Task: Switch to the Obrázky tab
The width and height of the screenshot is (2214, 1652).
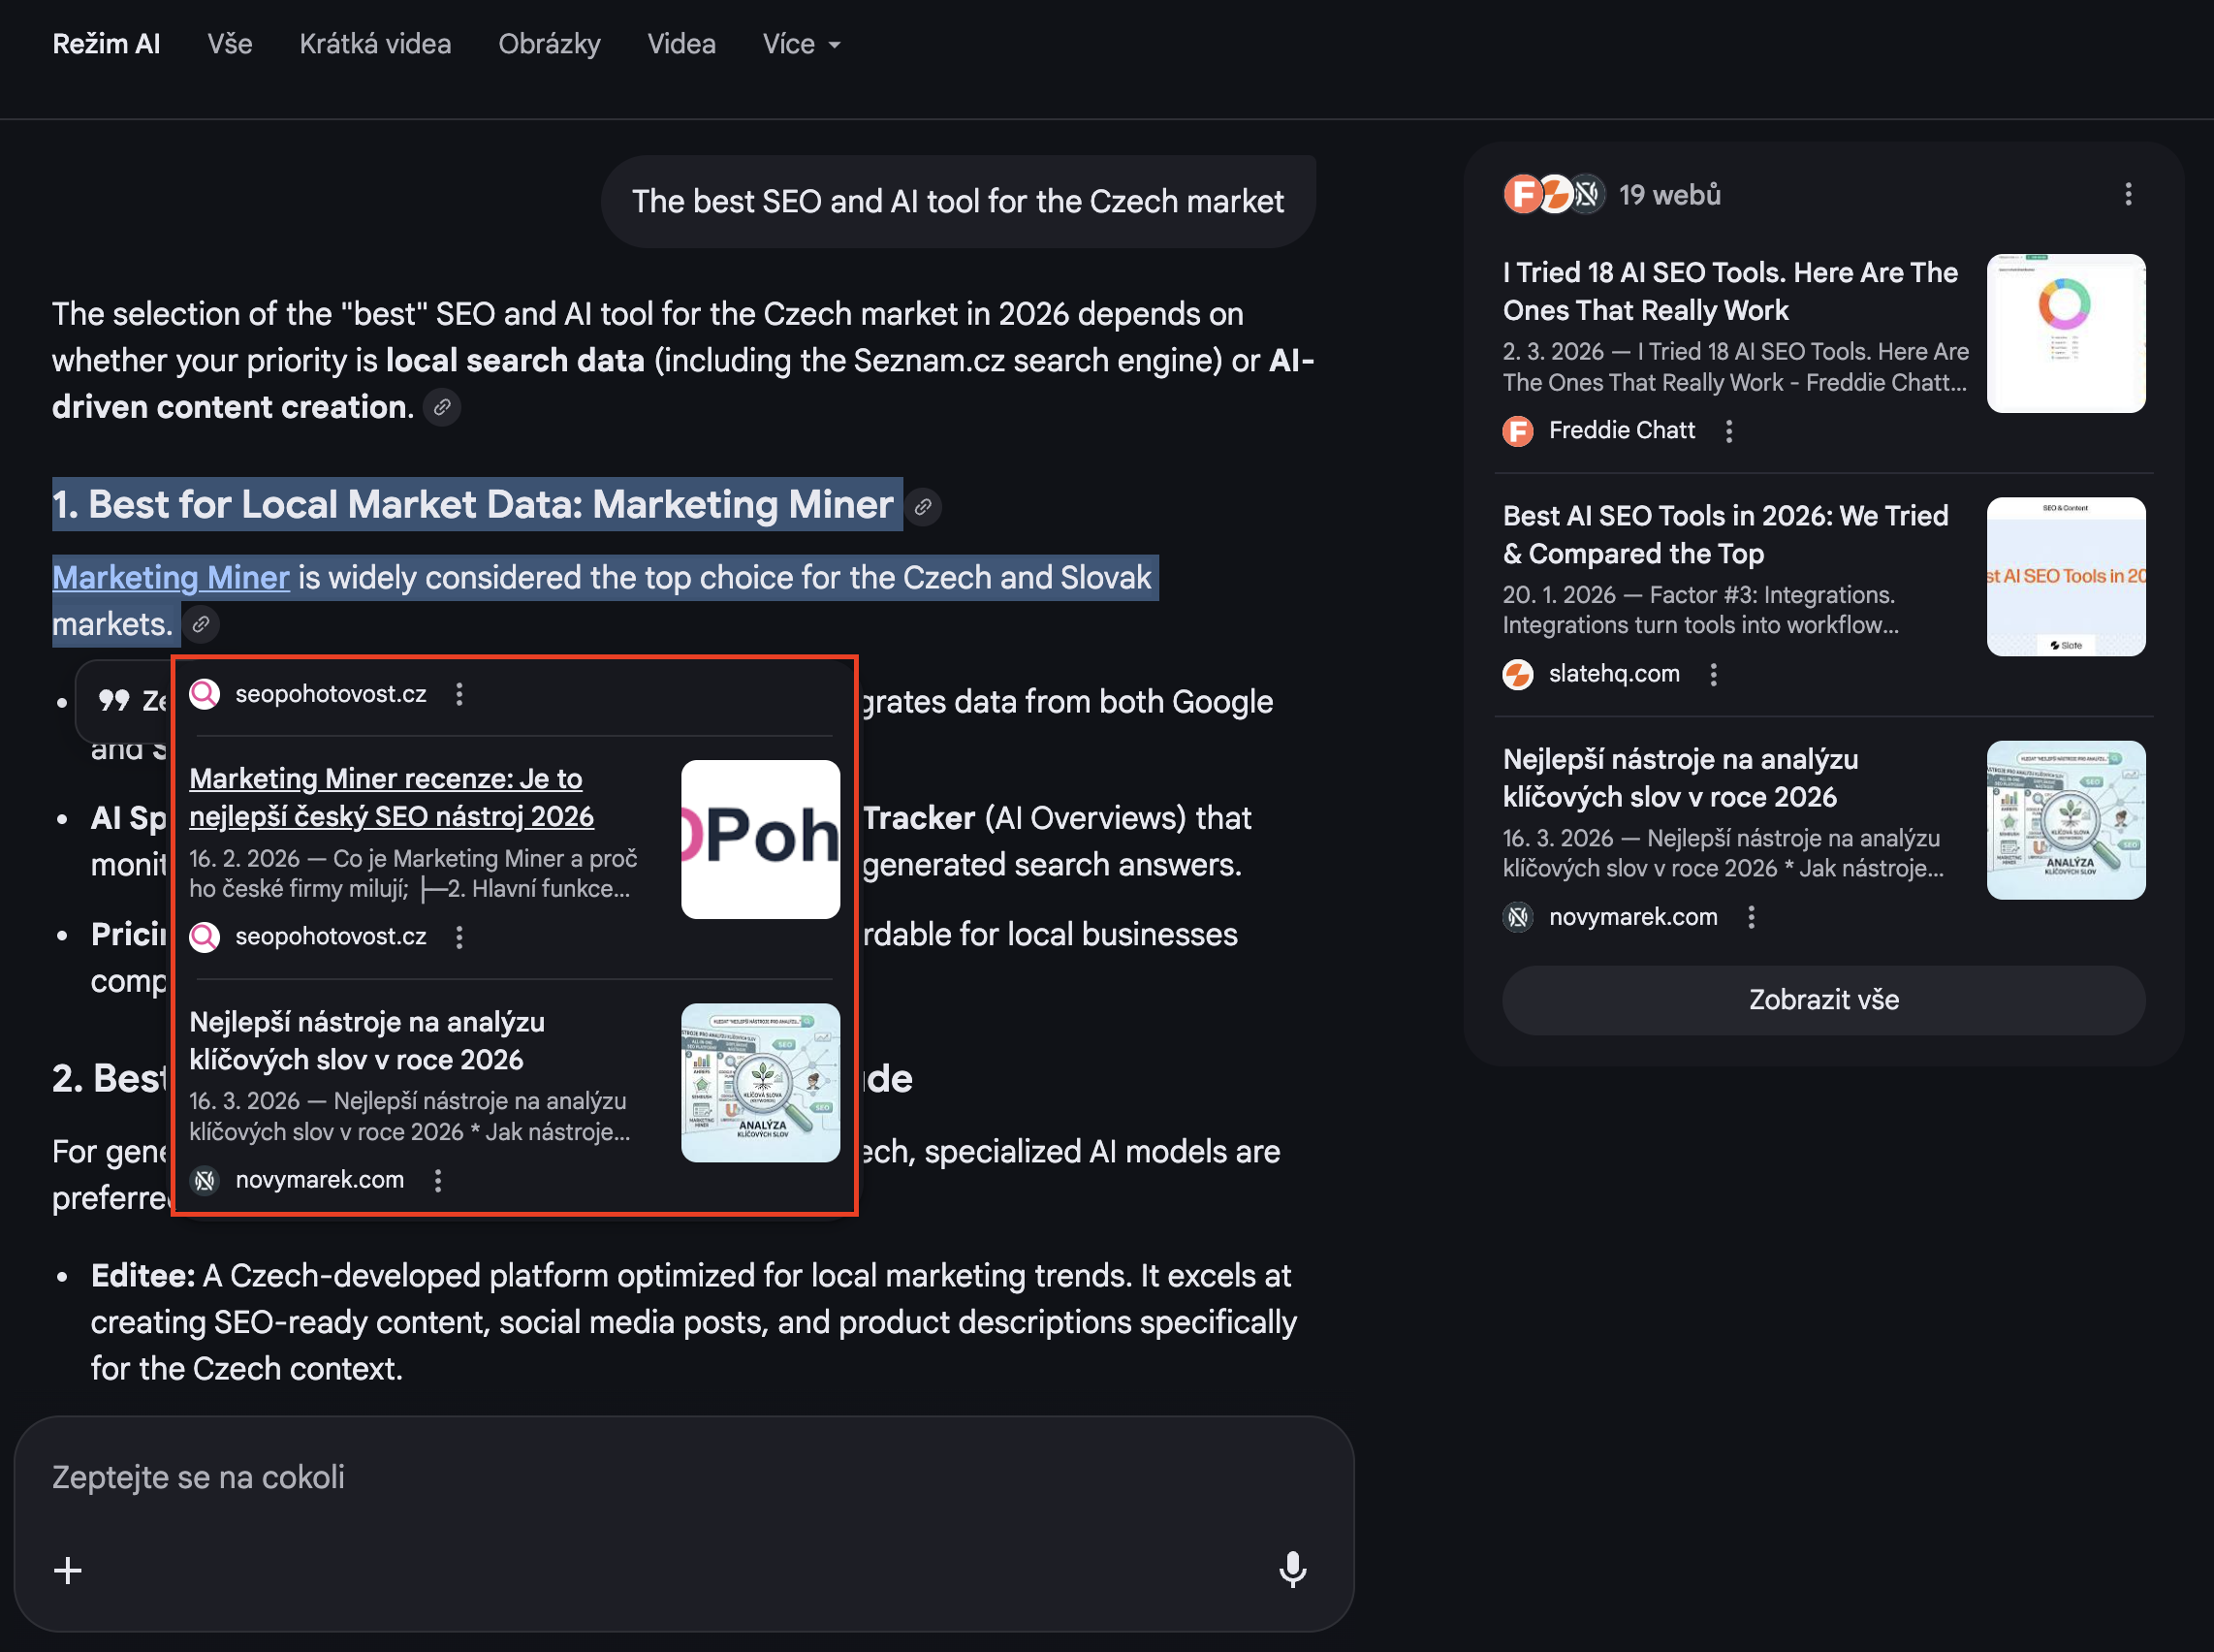Action: tap(549, 44)
